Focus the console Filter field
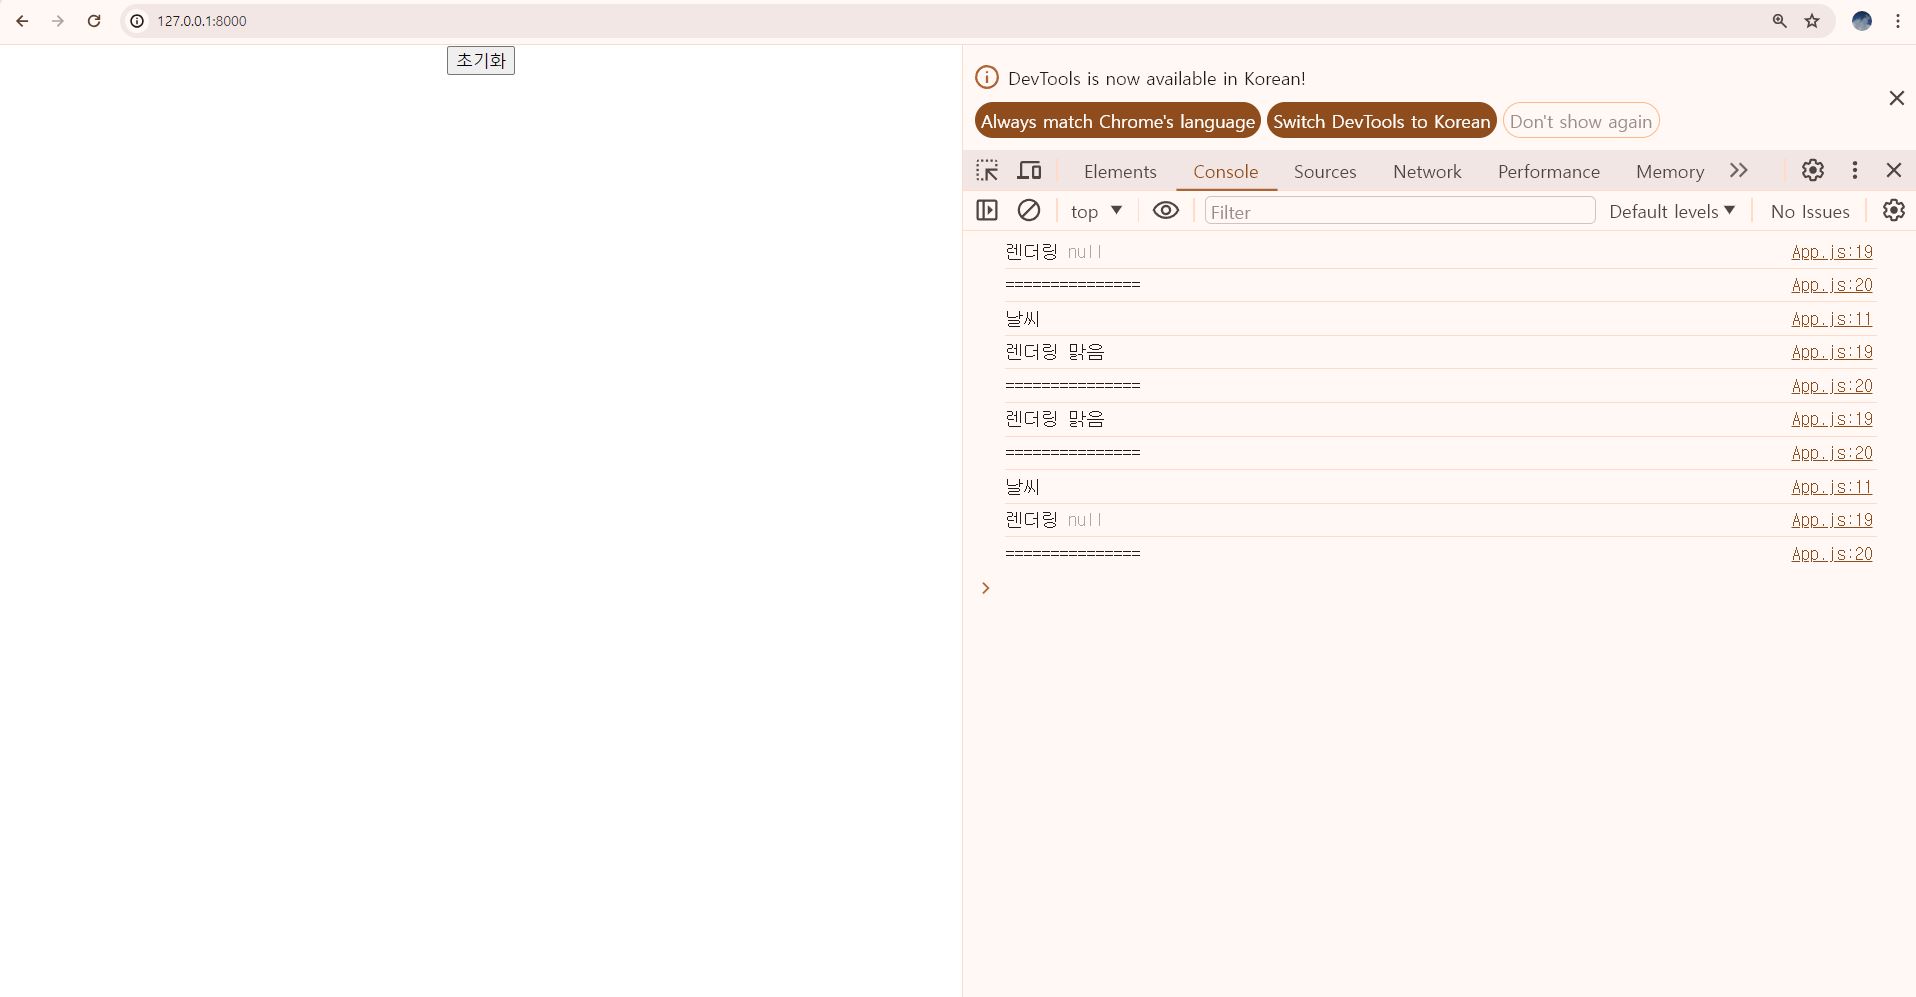This screenshot has width=1916, height=997. click(1400, 211)
